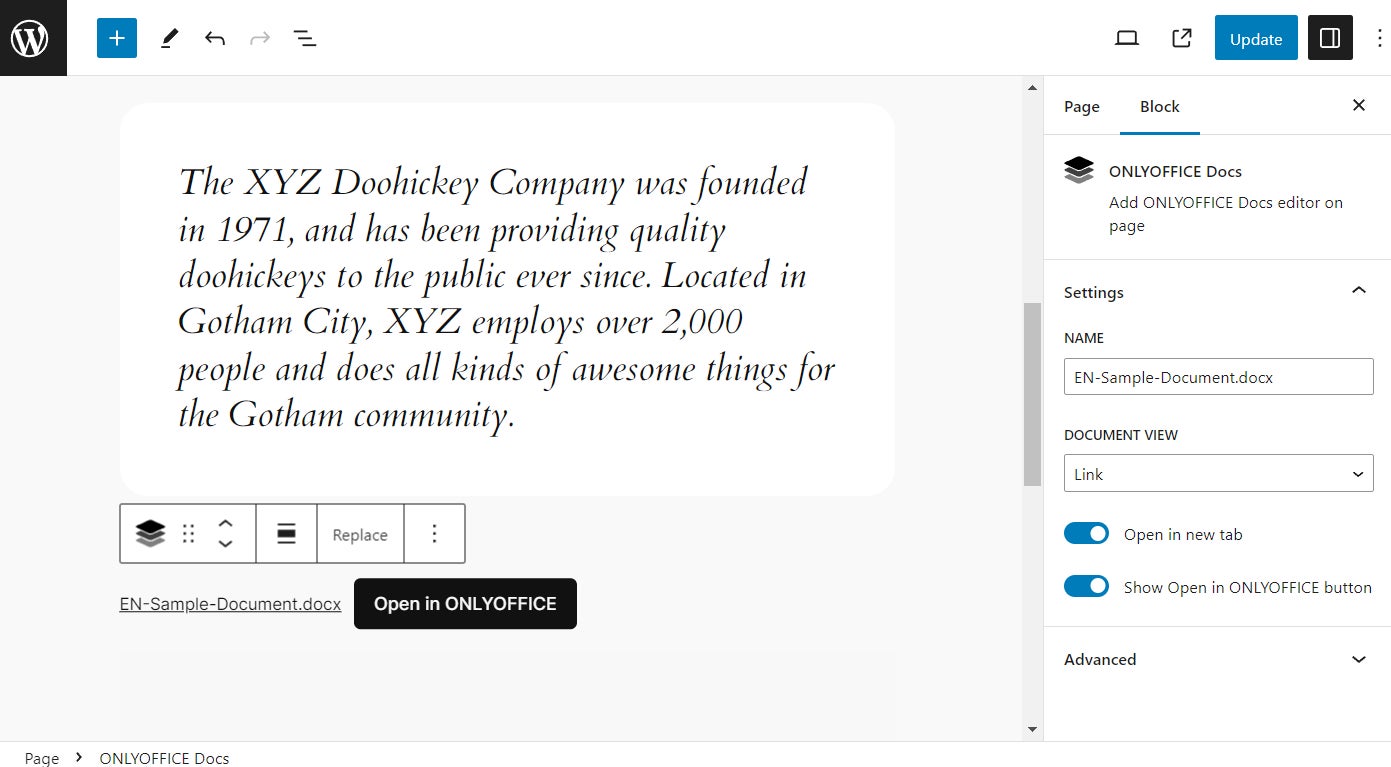
Task: Open the block inserter plus button
Action: tap(117, 38)
